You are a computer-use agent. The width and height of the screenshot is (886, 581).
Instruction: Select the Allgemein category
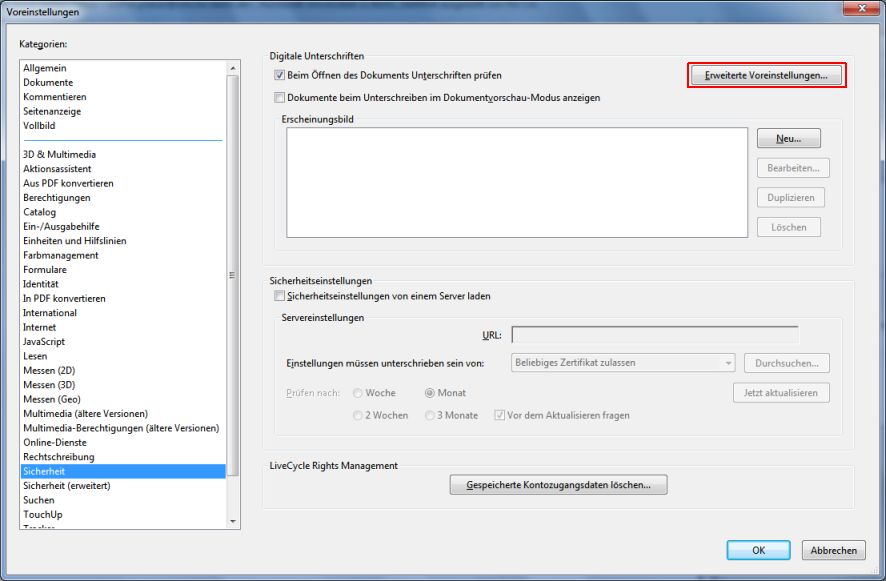(x=45, y=68)
